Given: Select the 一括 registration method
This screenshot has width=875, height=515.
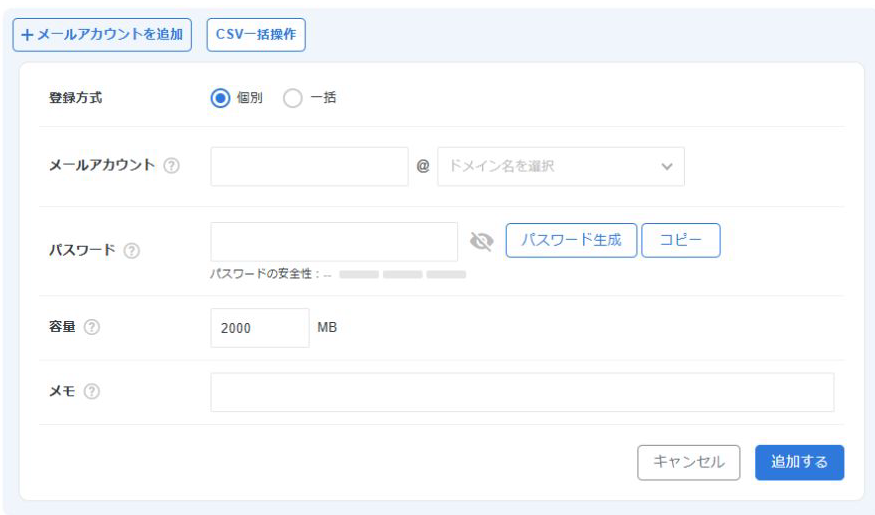Looking at the screenshot, I should pyautogui.click(x=292, y=98).
